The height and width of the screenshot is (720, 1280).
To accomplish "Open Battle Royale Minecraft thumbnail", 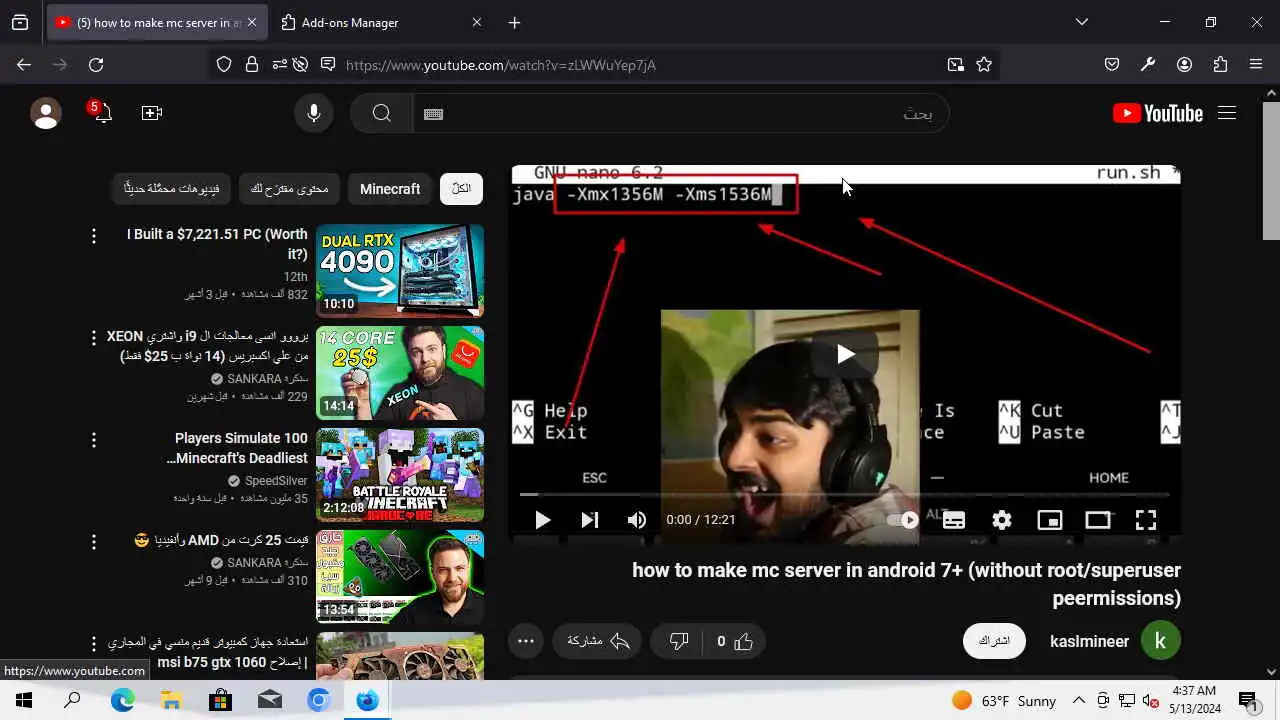I will [x=400, y=475].
